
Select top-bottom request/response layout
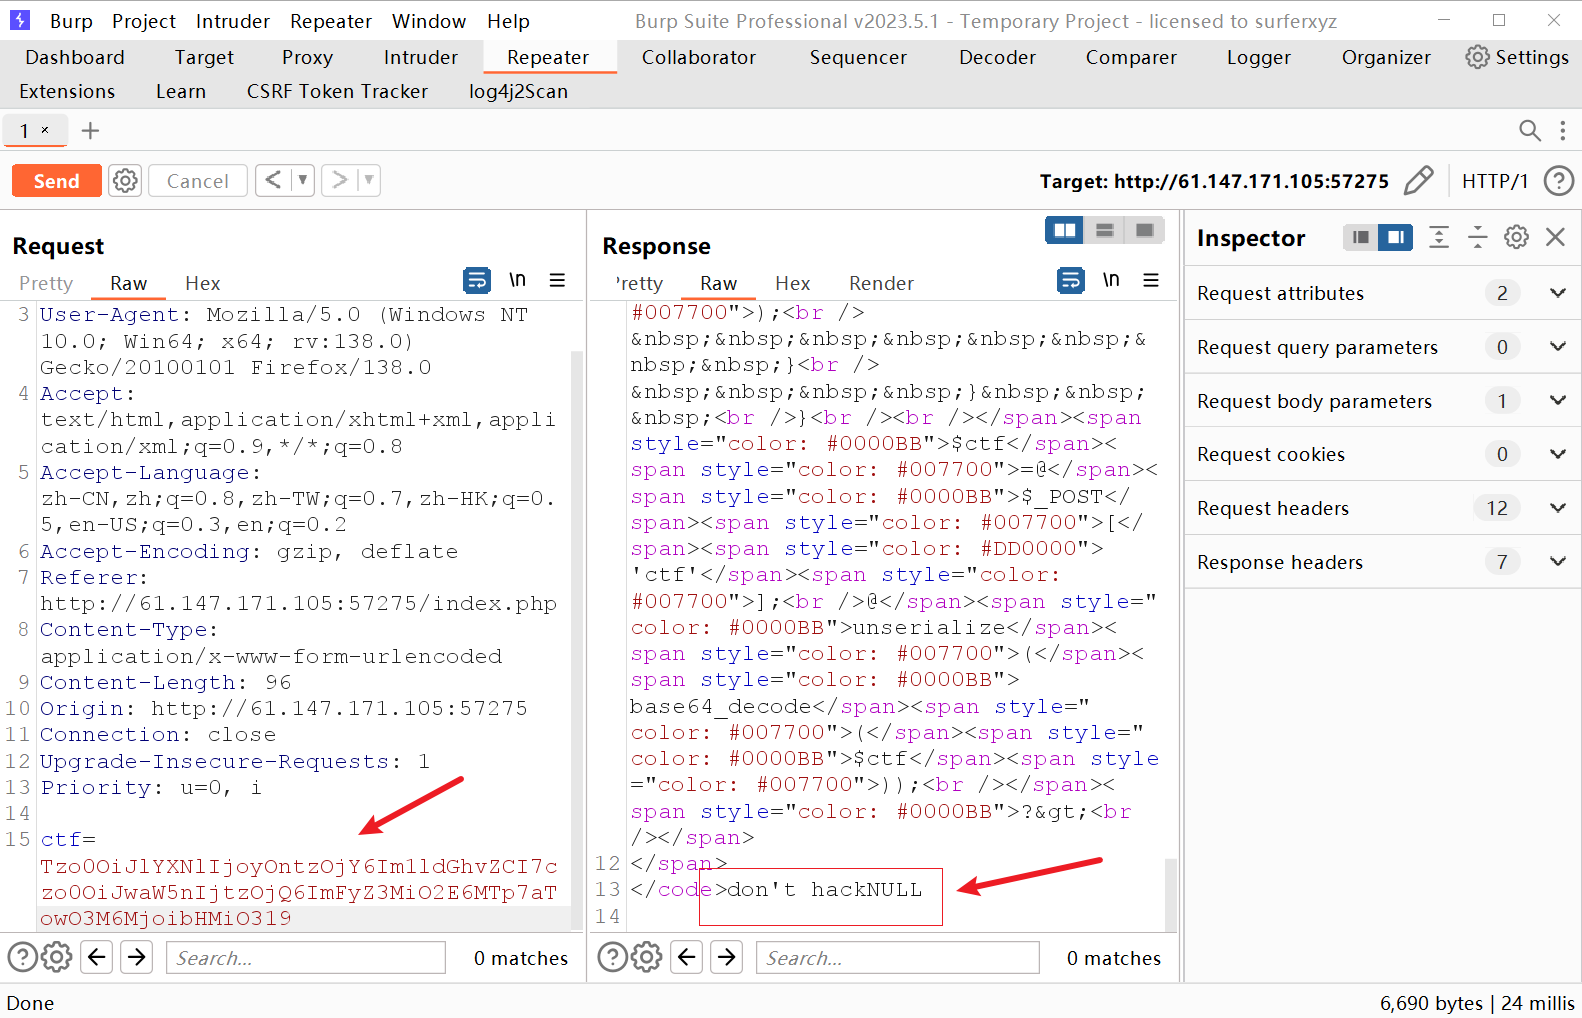[1105, 230]
